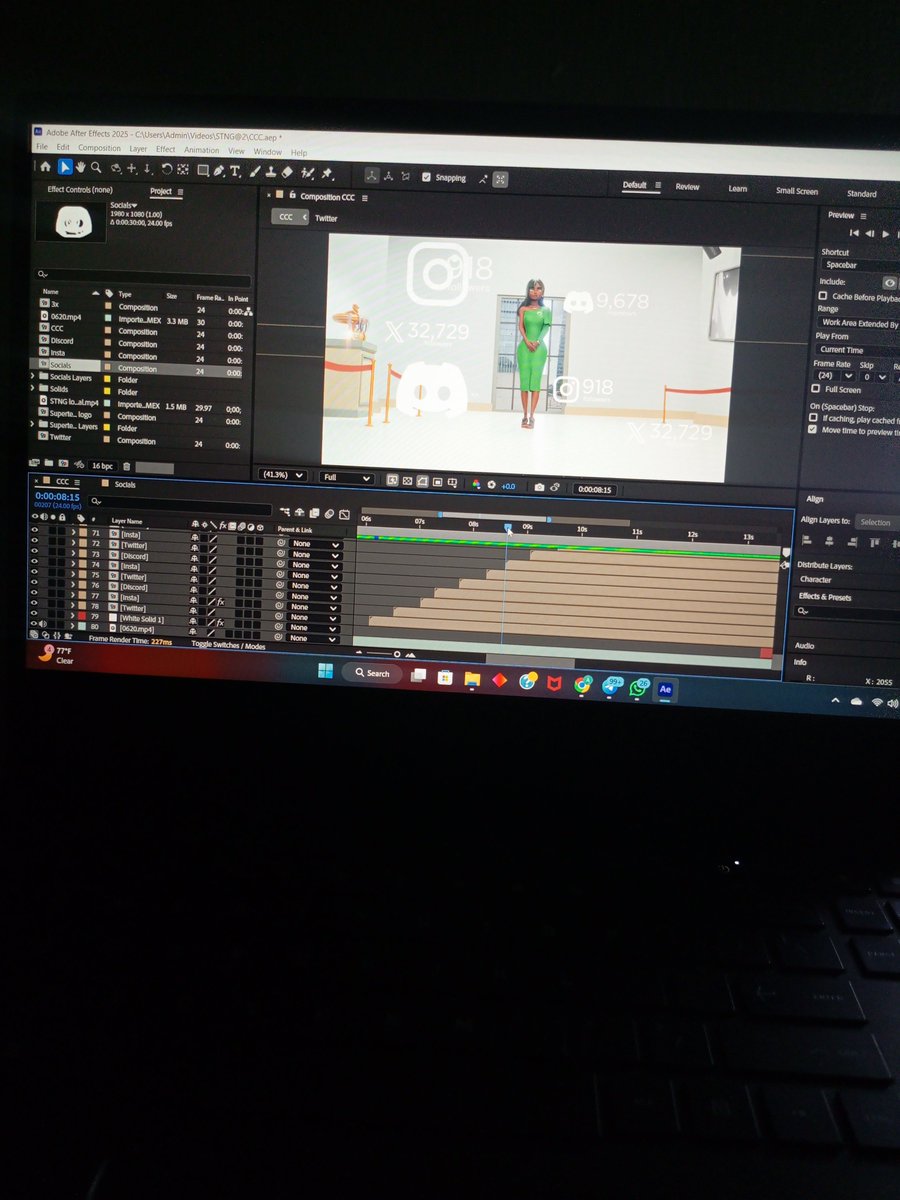
Task: Select the Pen tool
Action: [218, 170]
